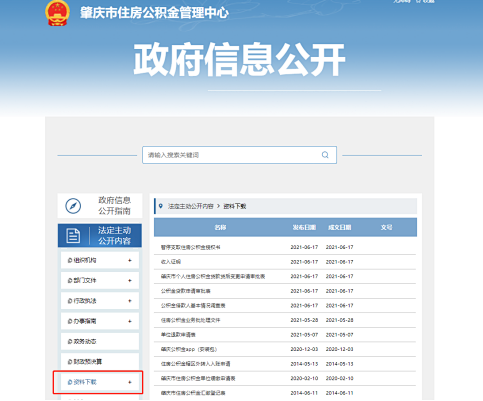This screenshot has width=483, height=401.
Task: Click the bullet icon beside 政务动态
Action: 70,342
